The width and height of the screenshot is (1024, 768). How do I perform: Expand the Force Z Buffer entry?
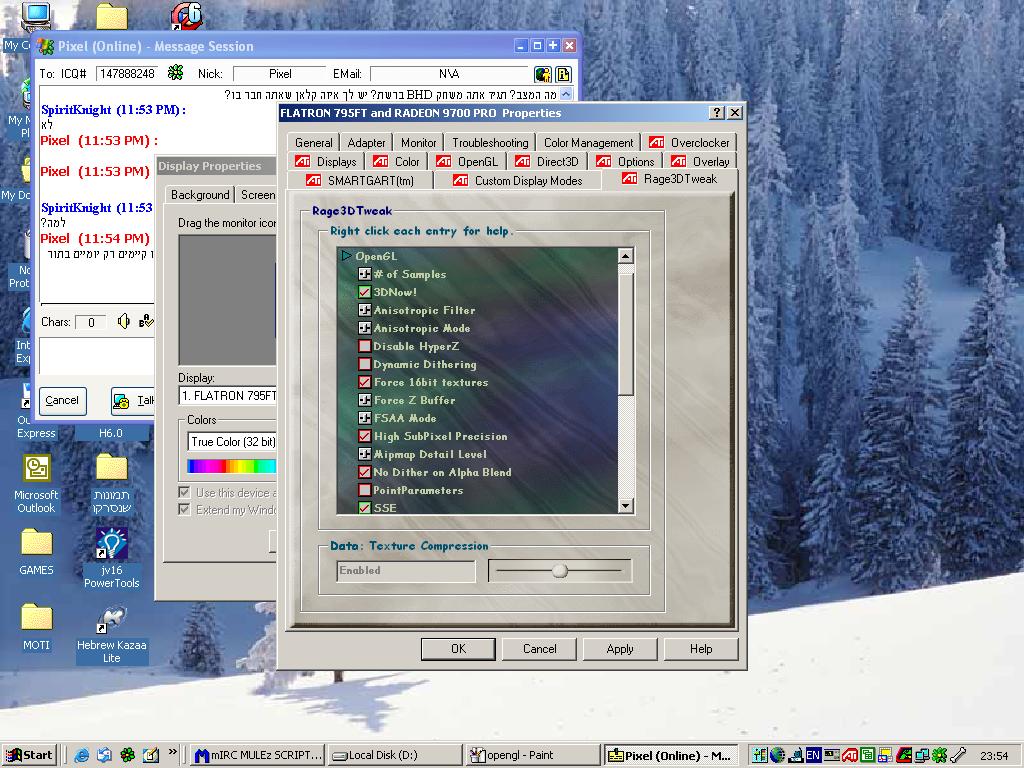tap(364, 400)
